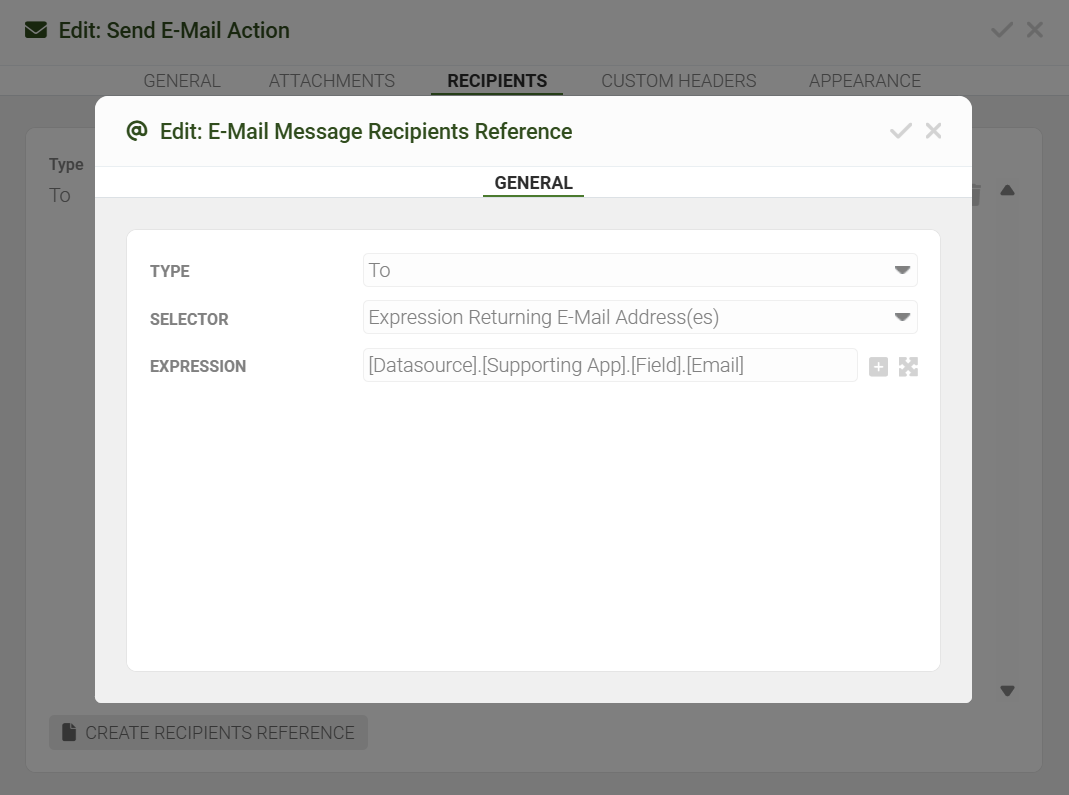This screenshot has height=795, width=1069.
Task: Click the @ icon in the Recipients Reference title
Action: (137, 131)
